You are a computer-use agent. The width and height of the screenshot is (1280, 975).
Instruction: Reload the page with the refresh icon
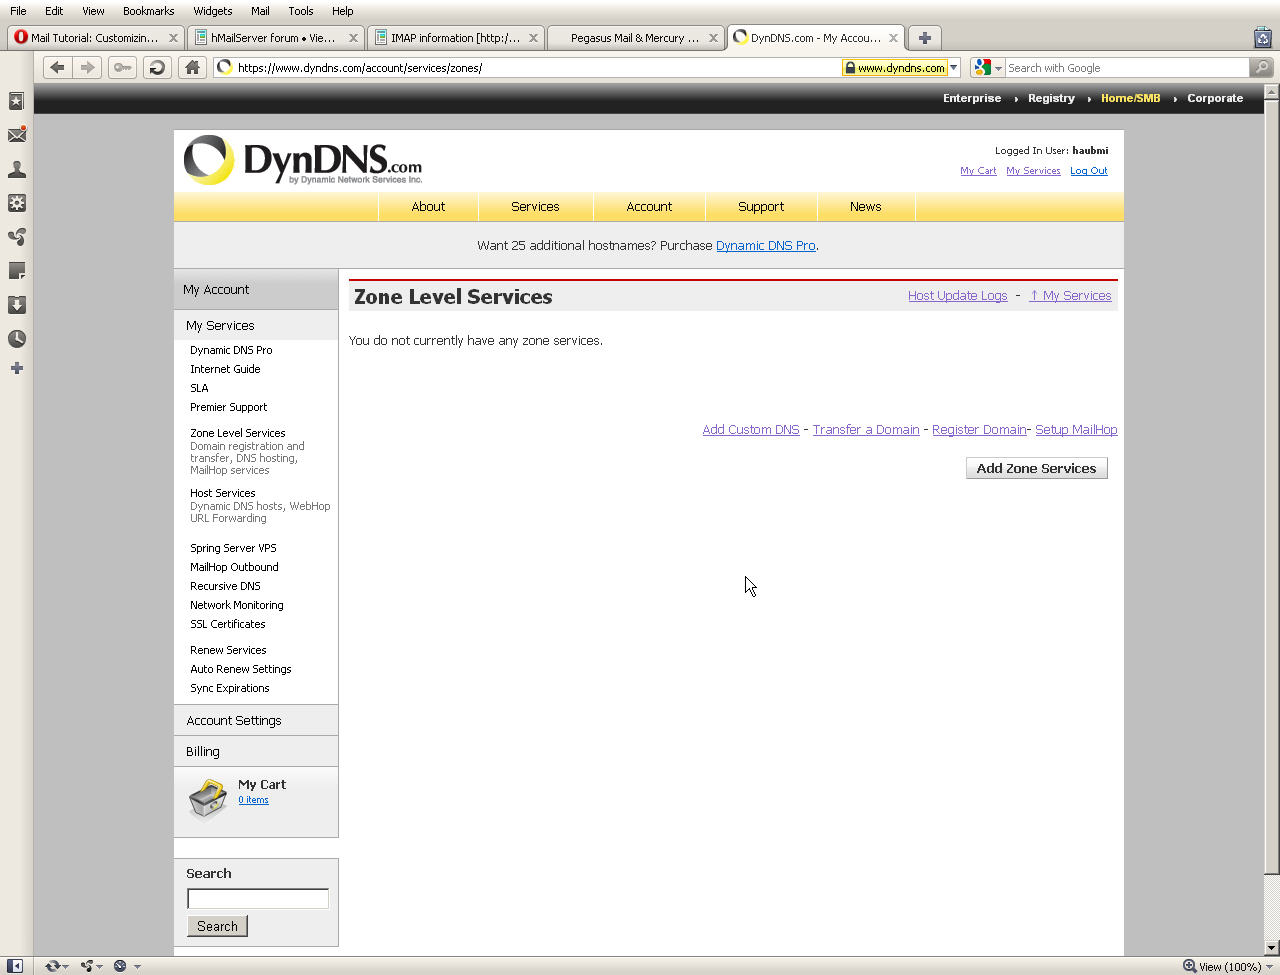tap(157, 67)
